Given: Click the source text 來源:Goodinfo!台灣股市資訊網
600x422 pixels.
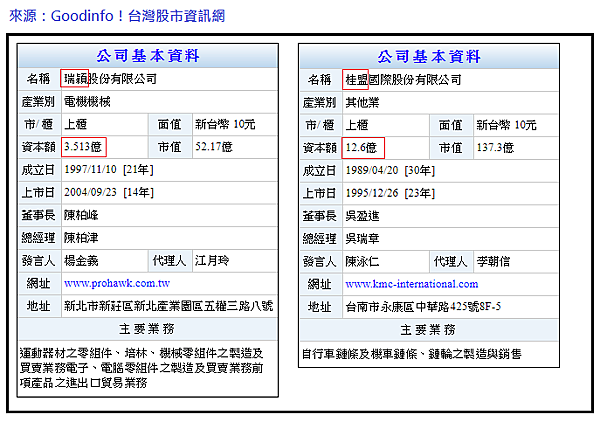Looking at the screenshot, I should coord(117,16).
